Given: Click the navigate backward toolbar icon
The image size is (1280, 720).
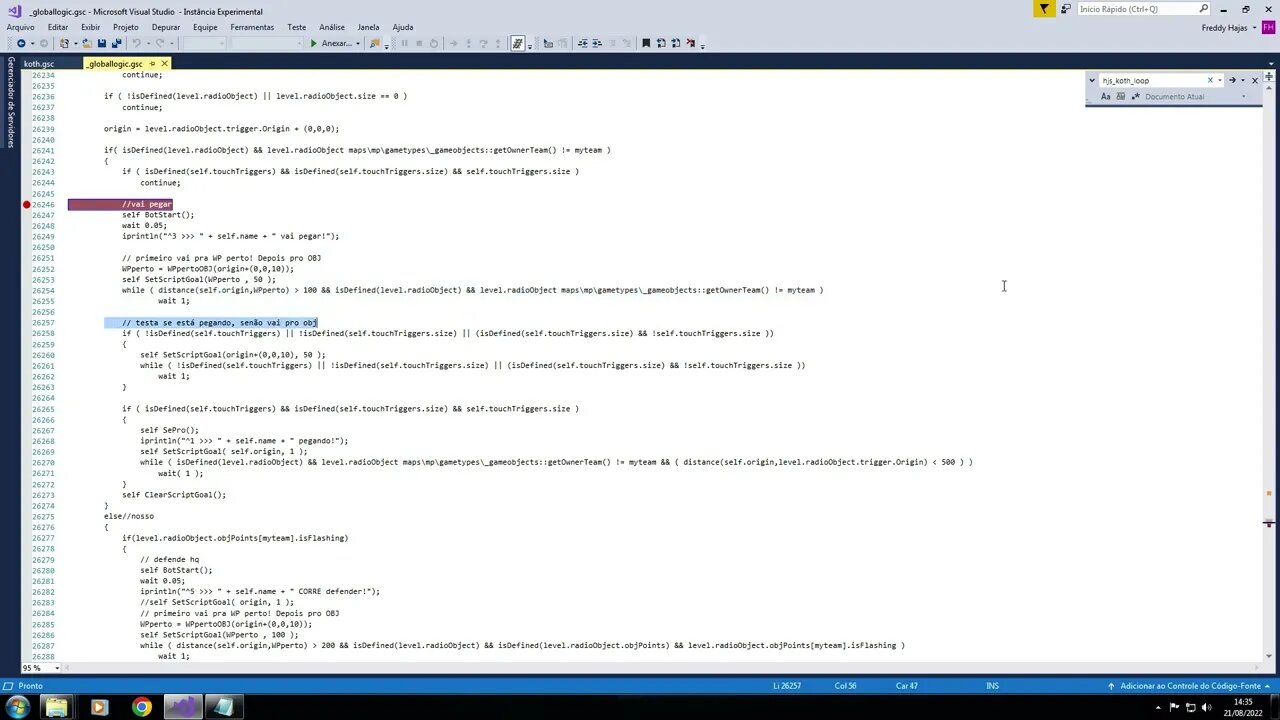Looking at the screenshot, I should (x=21, y=43).
